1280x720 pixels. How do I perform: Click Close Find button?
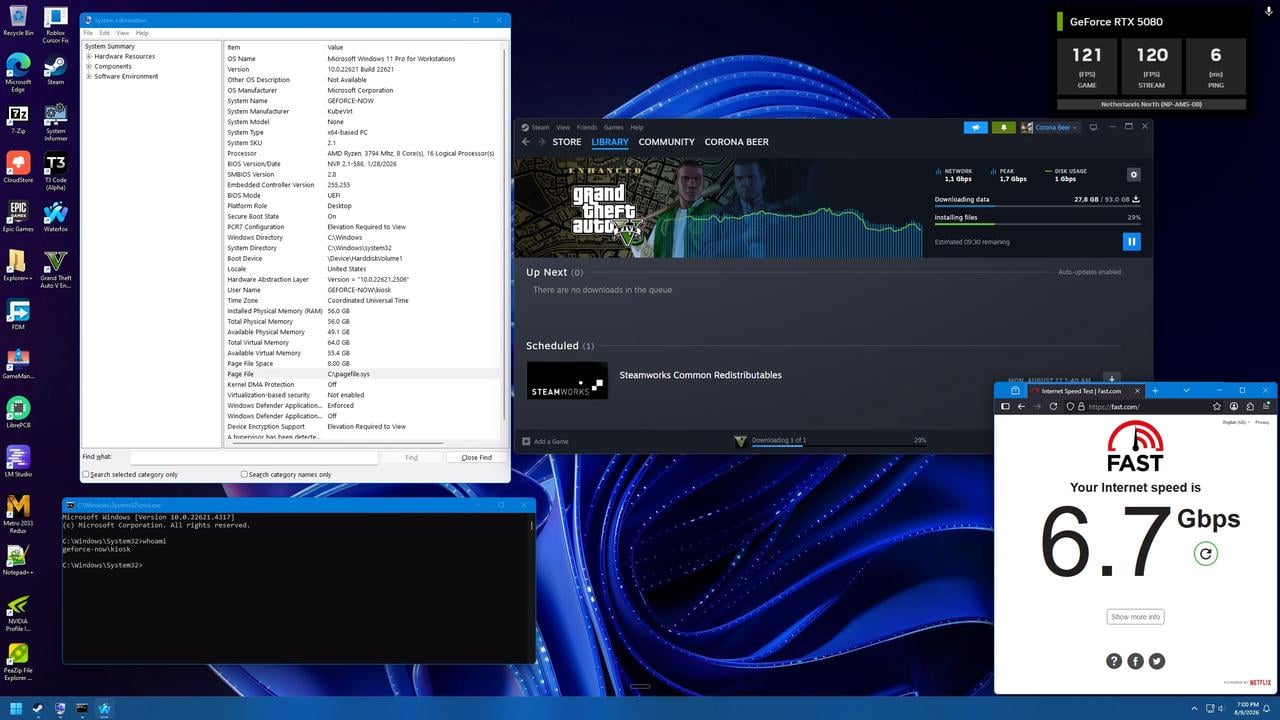(x=476, y=457)
